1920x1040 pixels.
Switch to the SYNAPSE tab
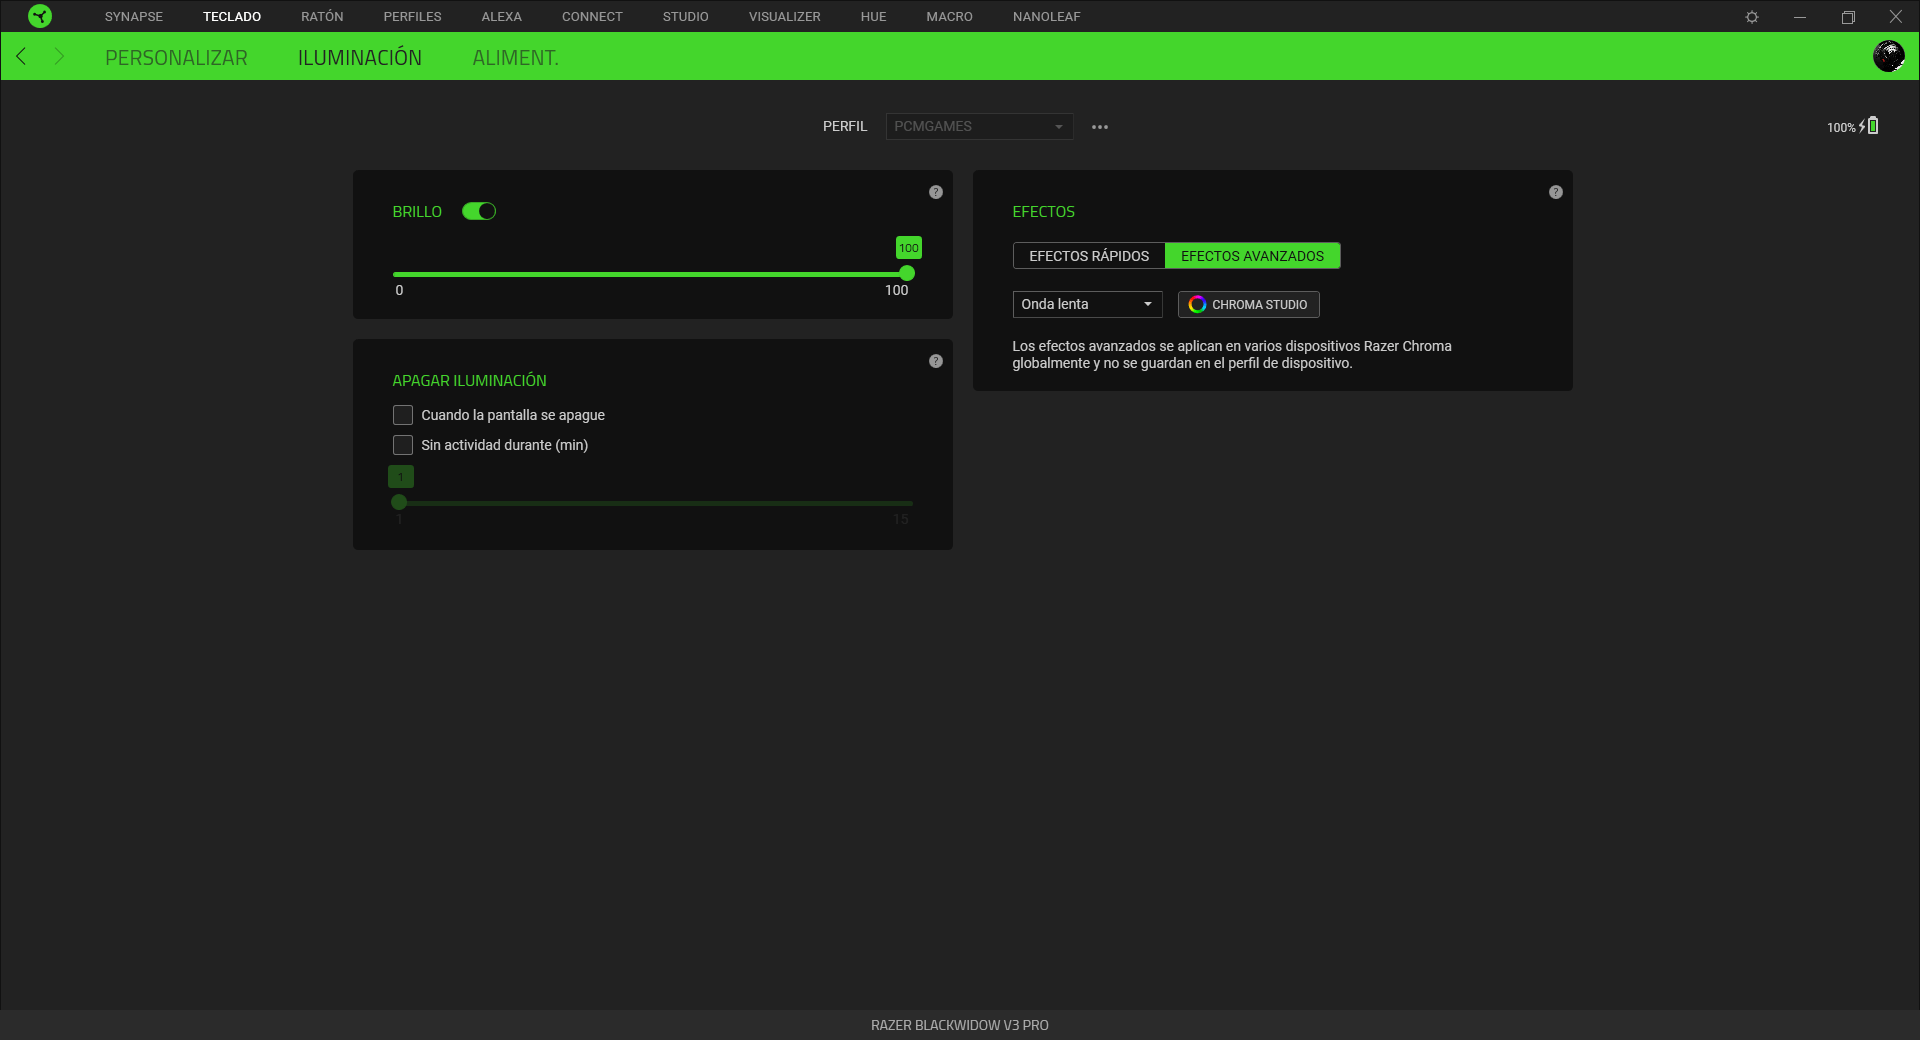tap(134, 17)
